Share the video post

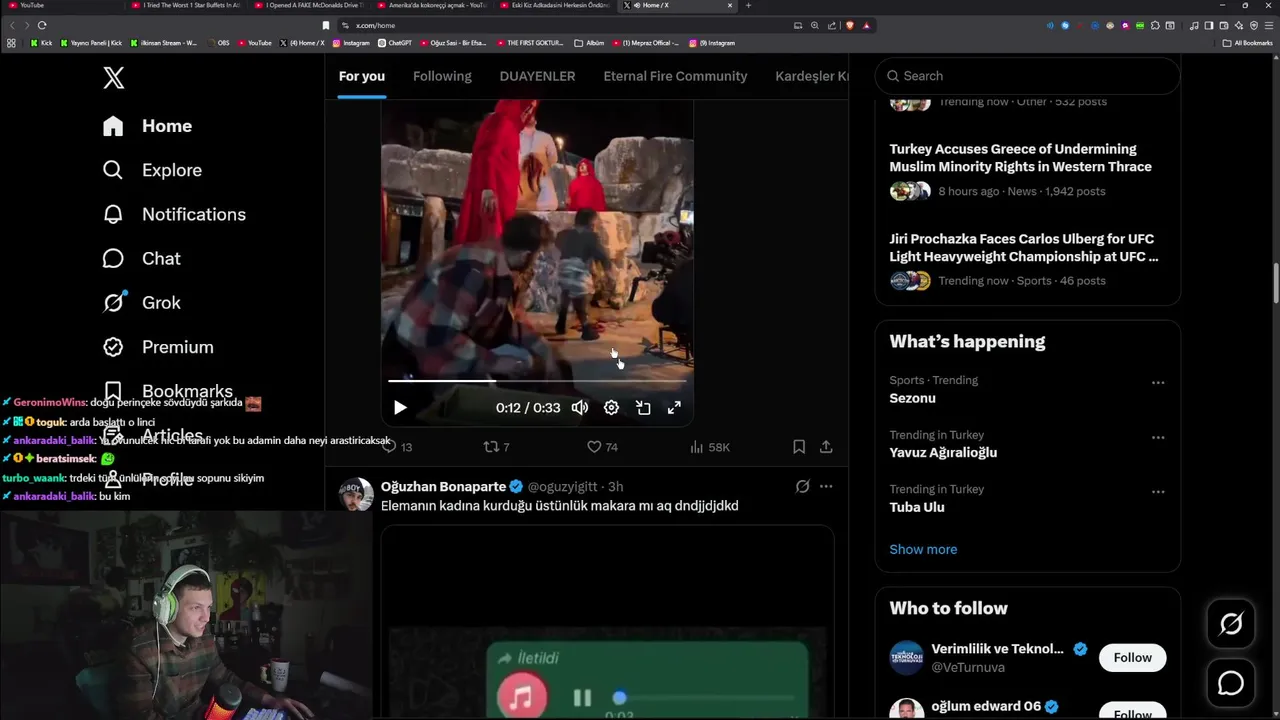point(826,447)
